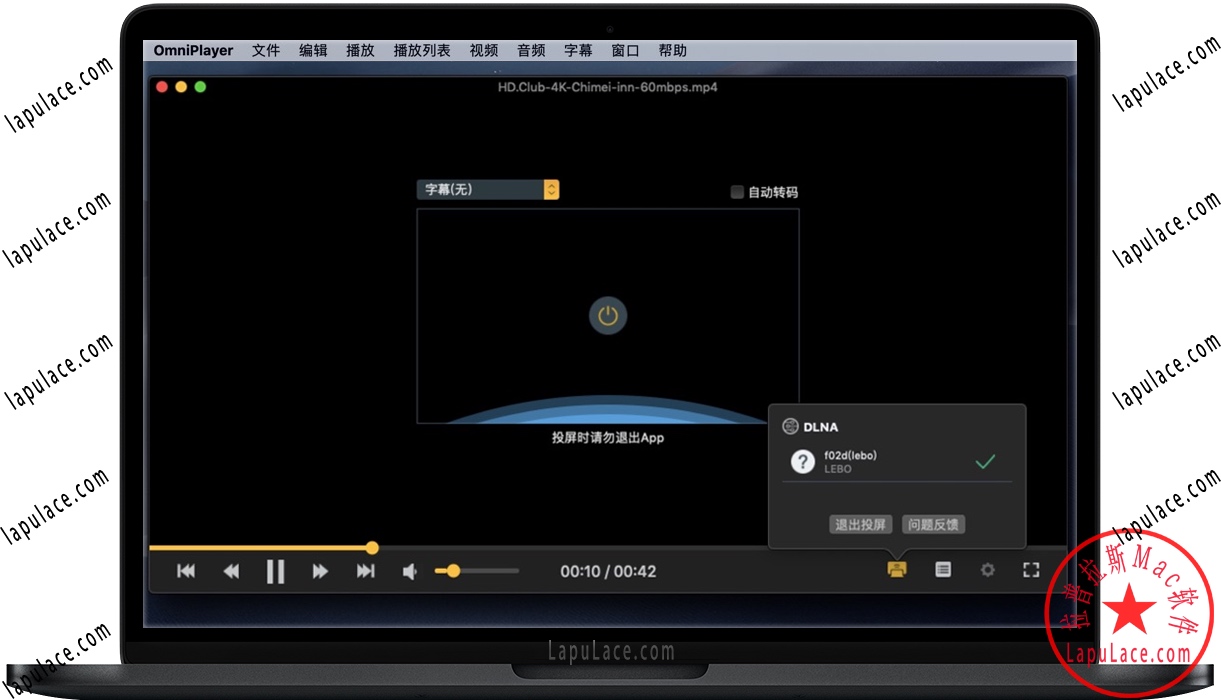Viewport: 1221px width, 700px height.
Task: Open the OmniPlayer application menu
Action: pyautogui.click(x=193, y=50)
